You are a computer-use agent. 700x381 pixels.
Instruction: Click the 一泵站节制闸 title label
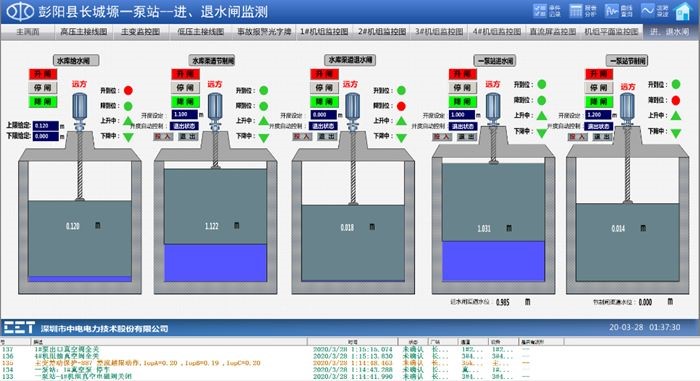coord(627,61)
